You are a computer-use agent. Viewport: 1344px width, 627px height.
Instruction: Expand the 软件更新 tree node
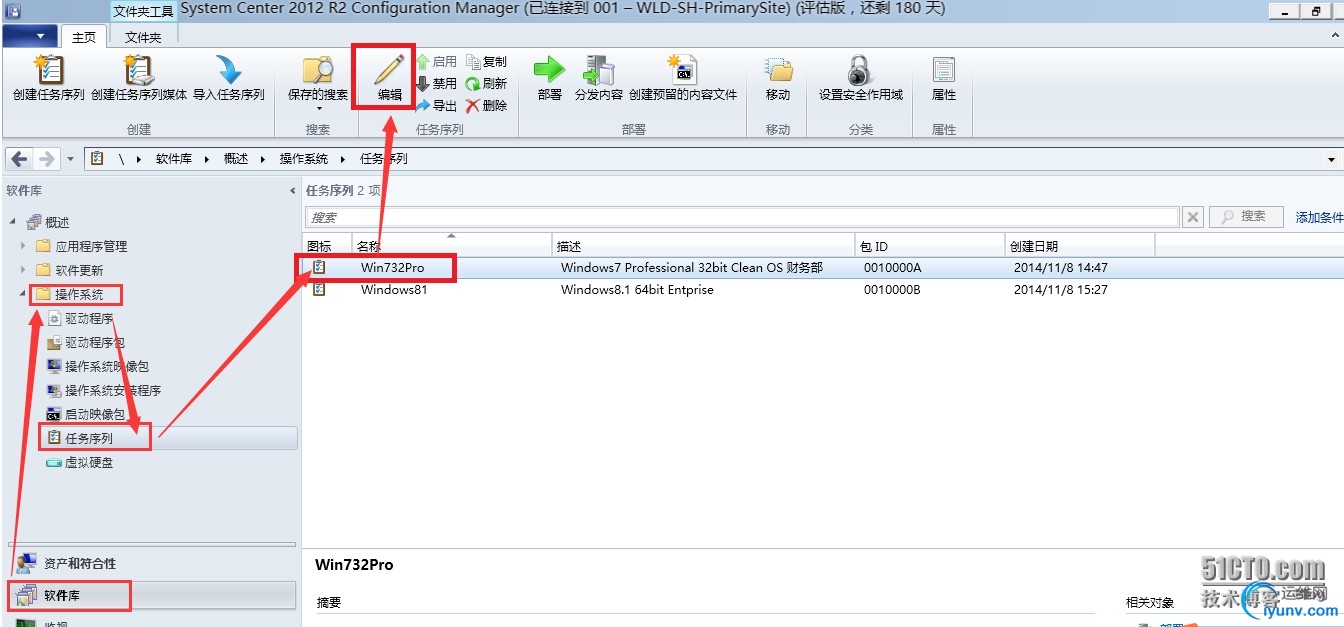(x=23, y=270)
